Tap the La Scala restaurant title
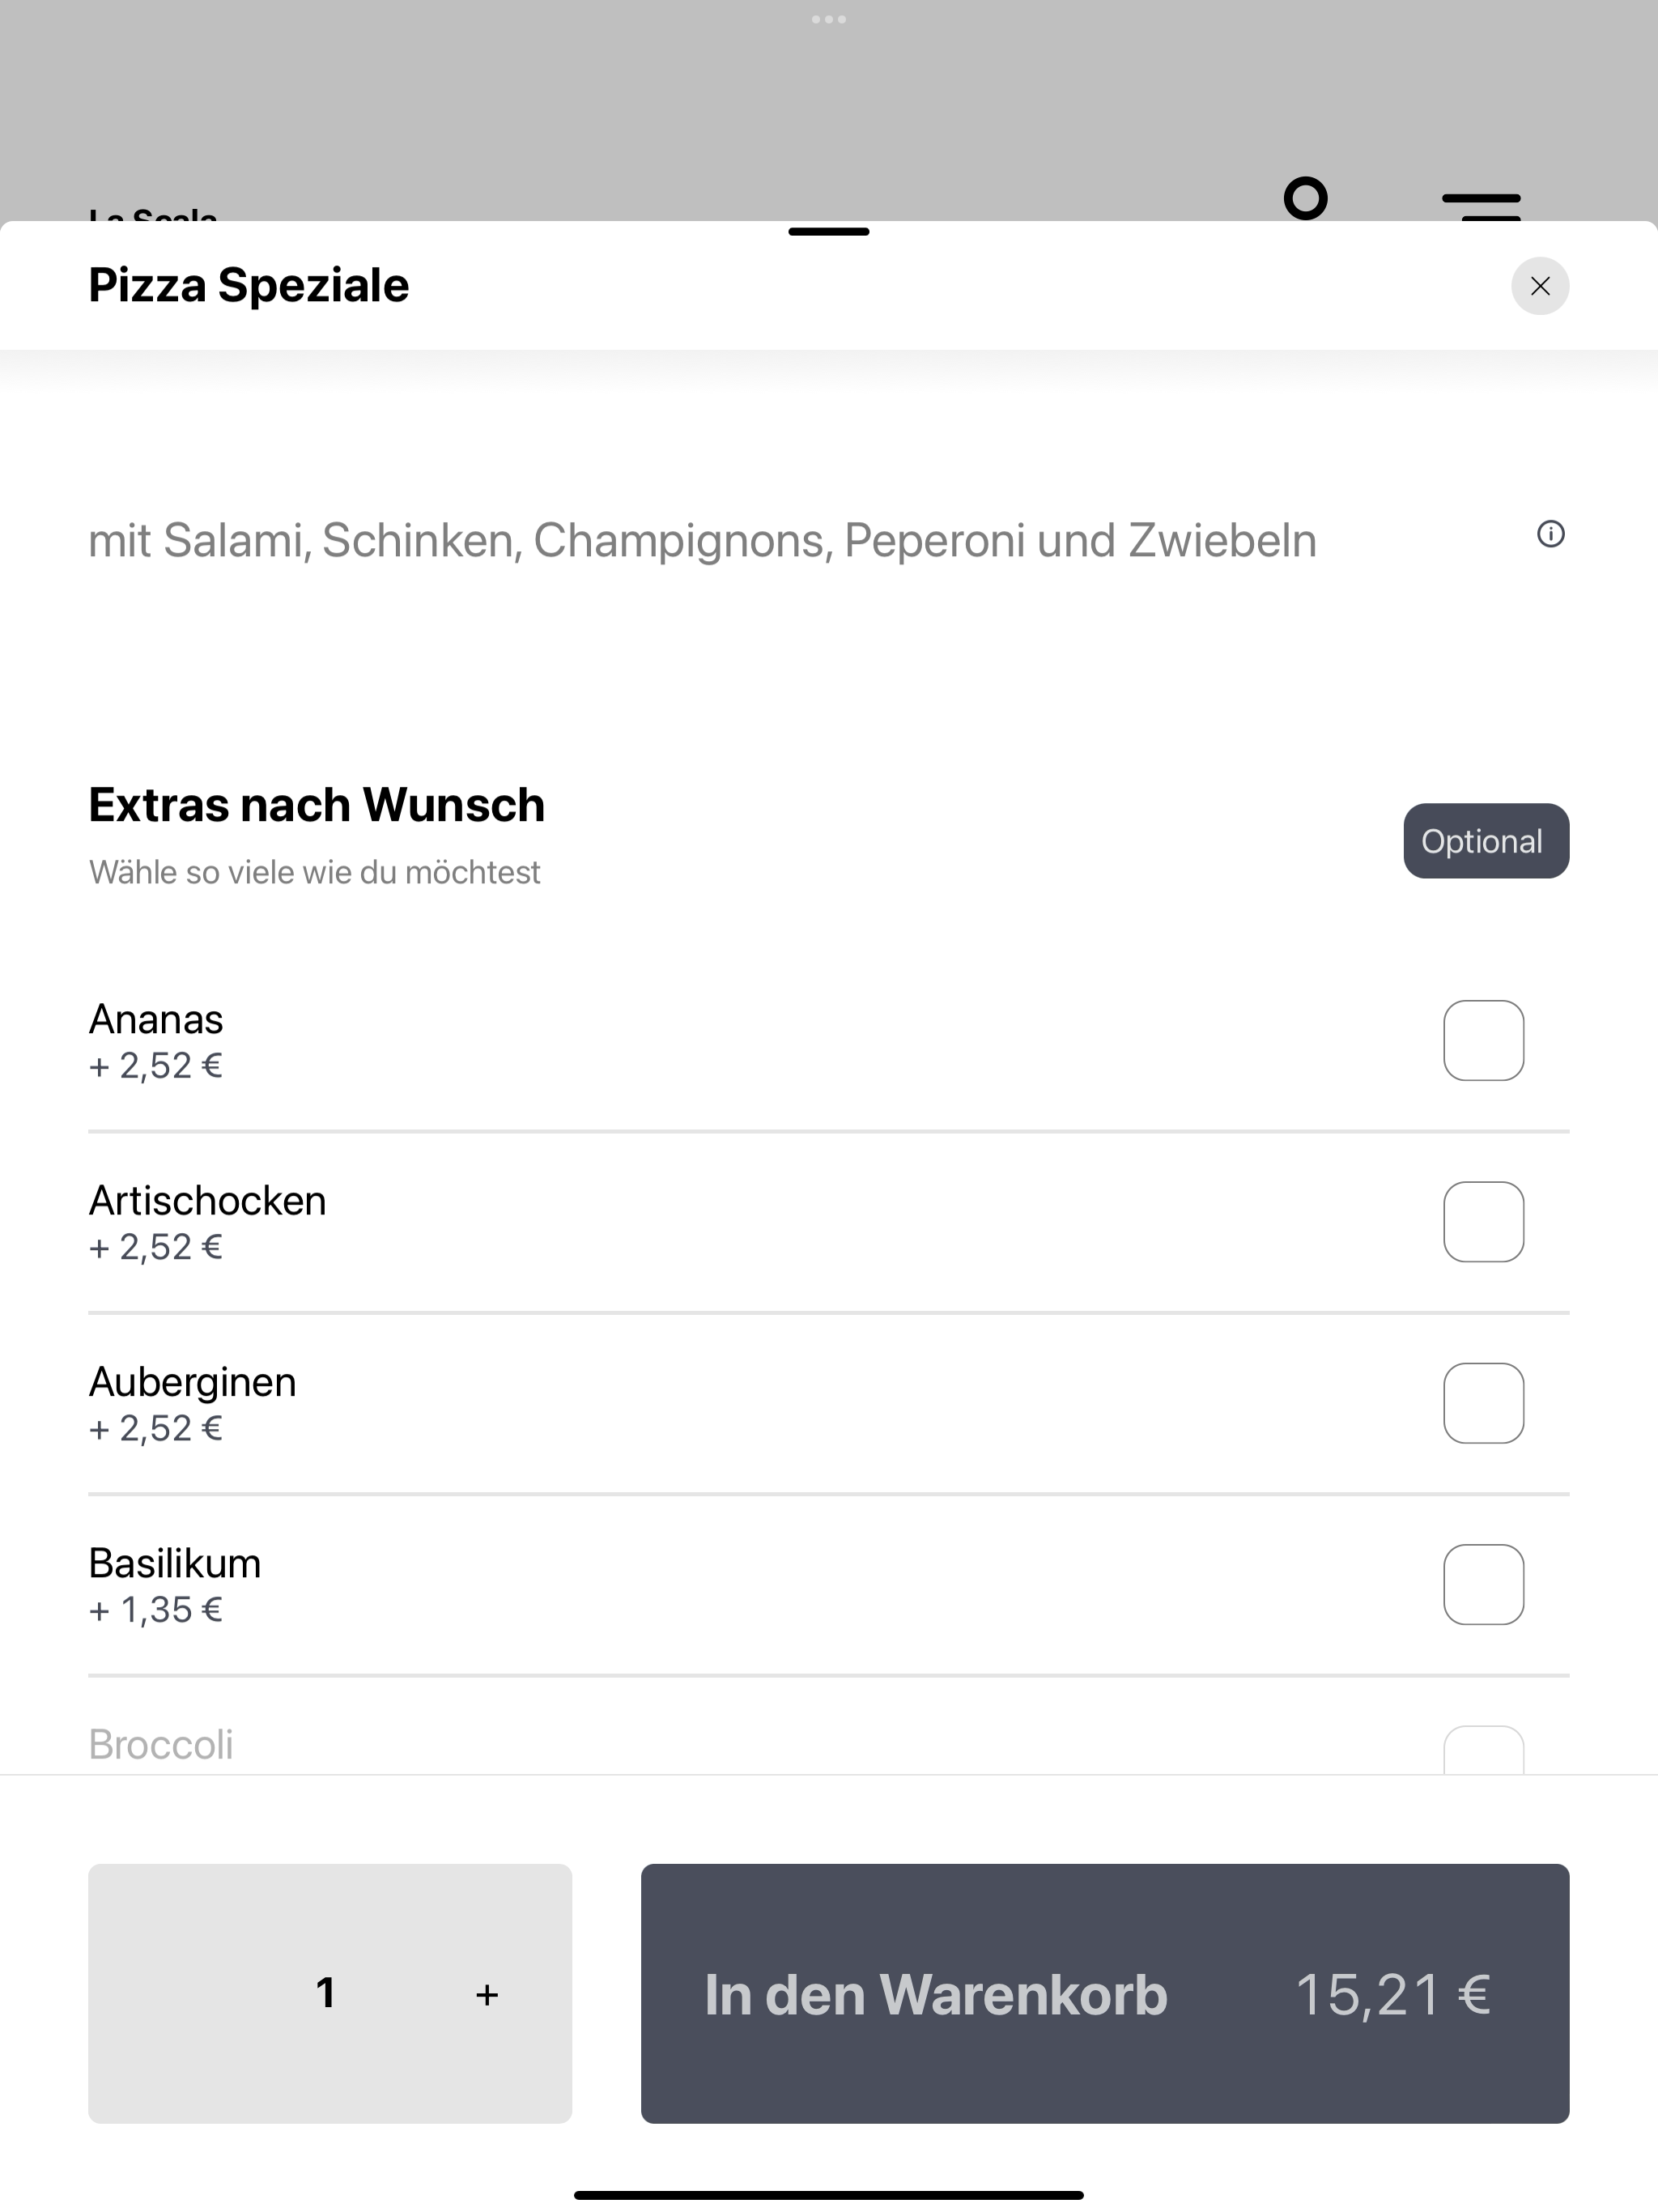 click(x=153, y=214)
